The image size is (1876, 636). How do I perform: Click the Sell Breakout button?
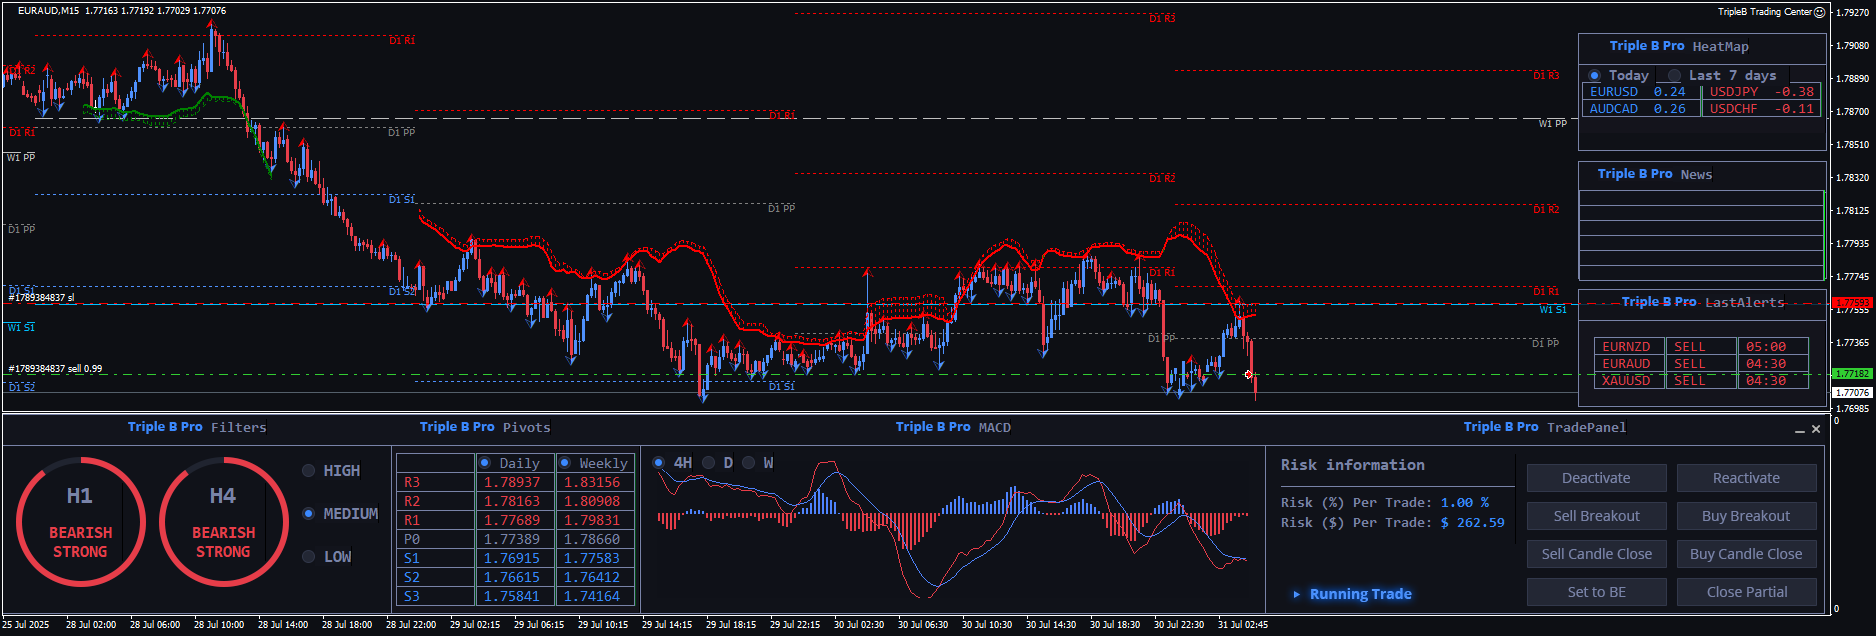click(x=1596, y=516)
